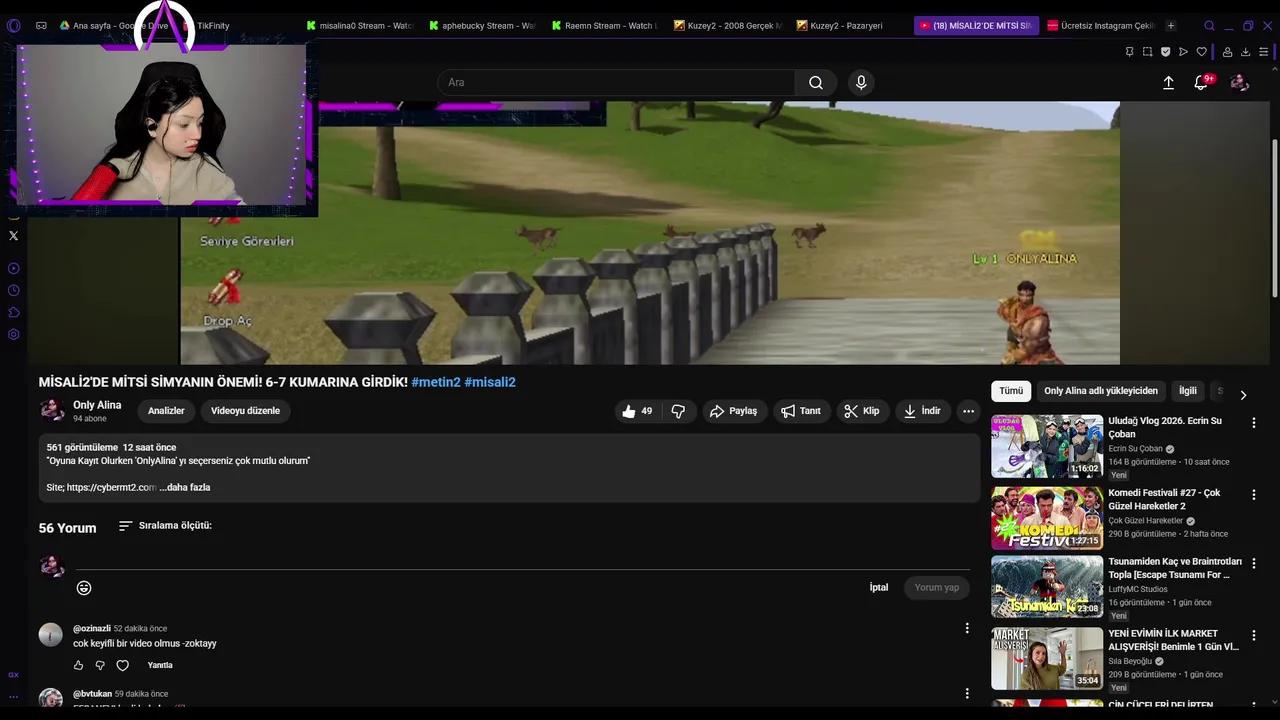Click the voice search microphone icon
Image resolution: width=1280 pixels, height=720 pixels.
click(x=861, y=82)
